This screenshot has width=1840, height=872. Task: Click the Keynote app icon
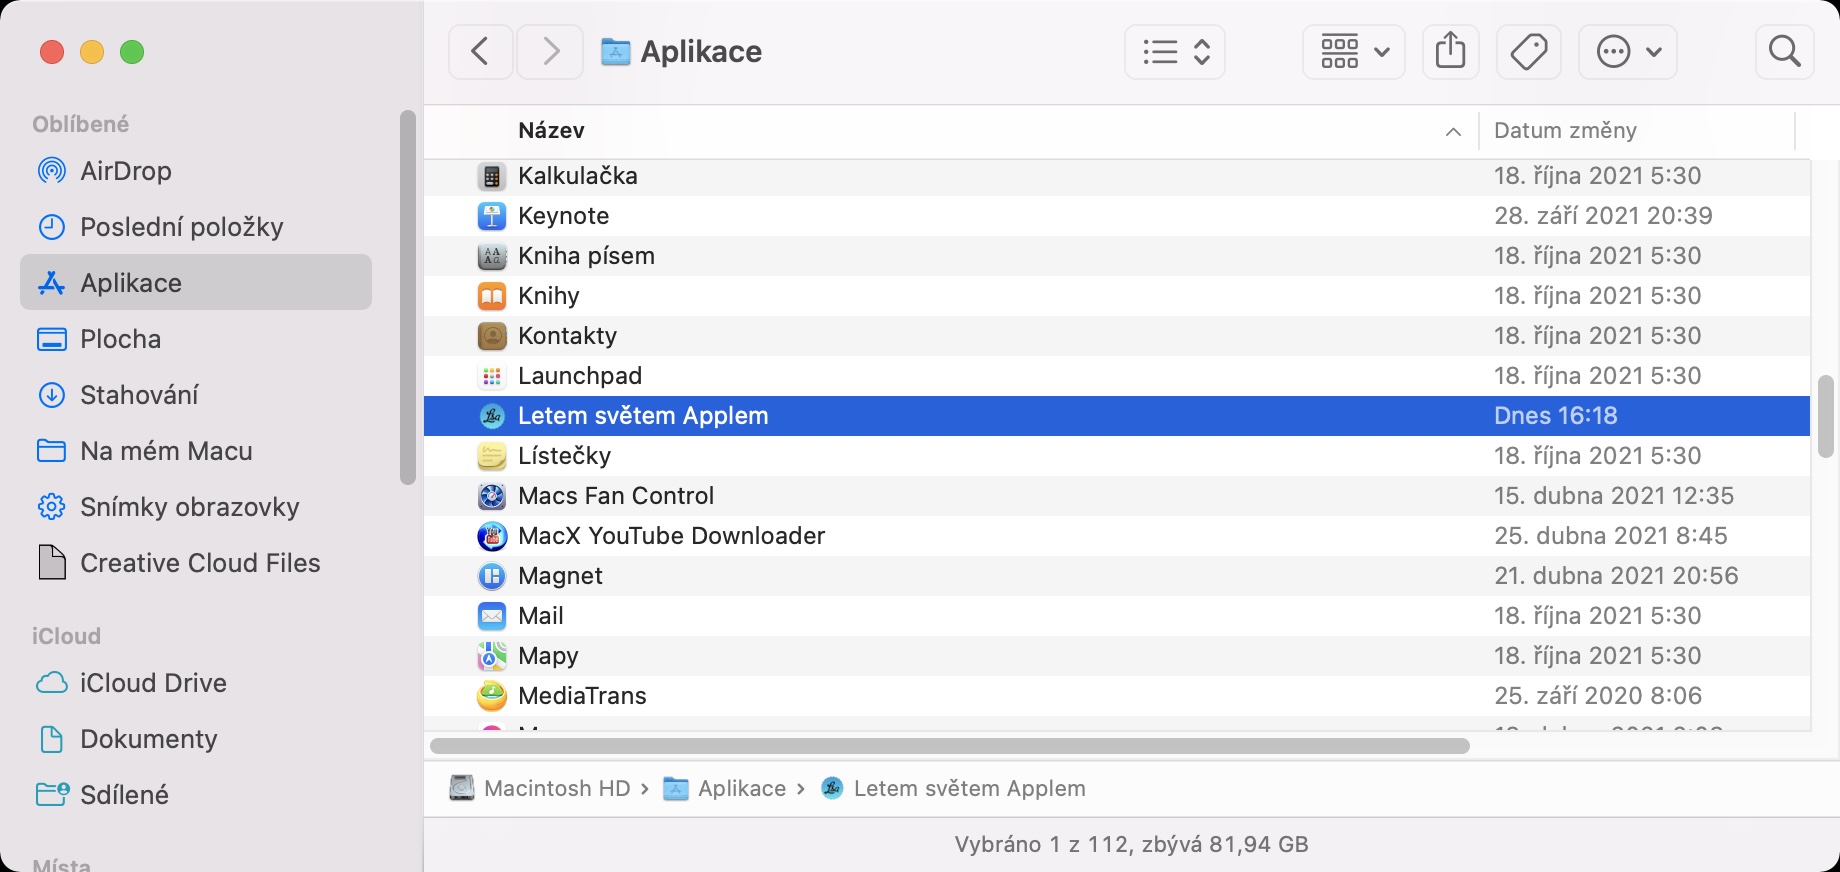(x=492, y=216)
